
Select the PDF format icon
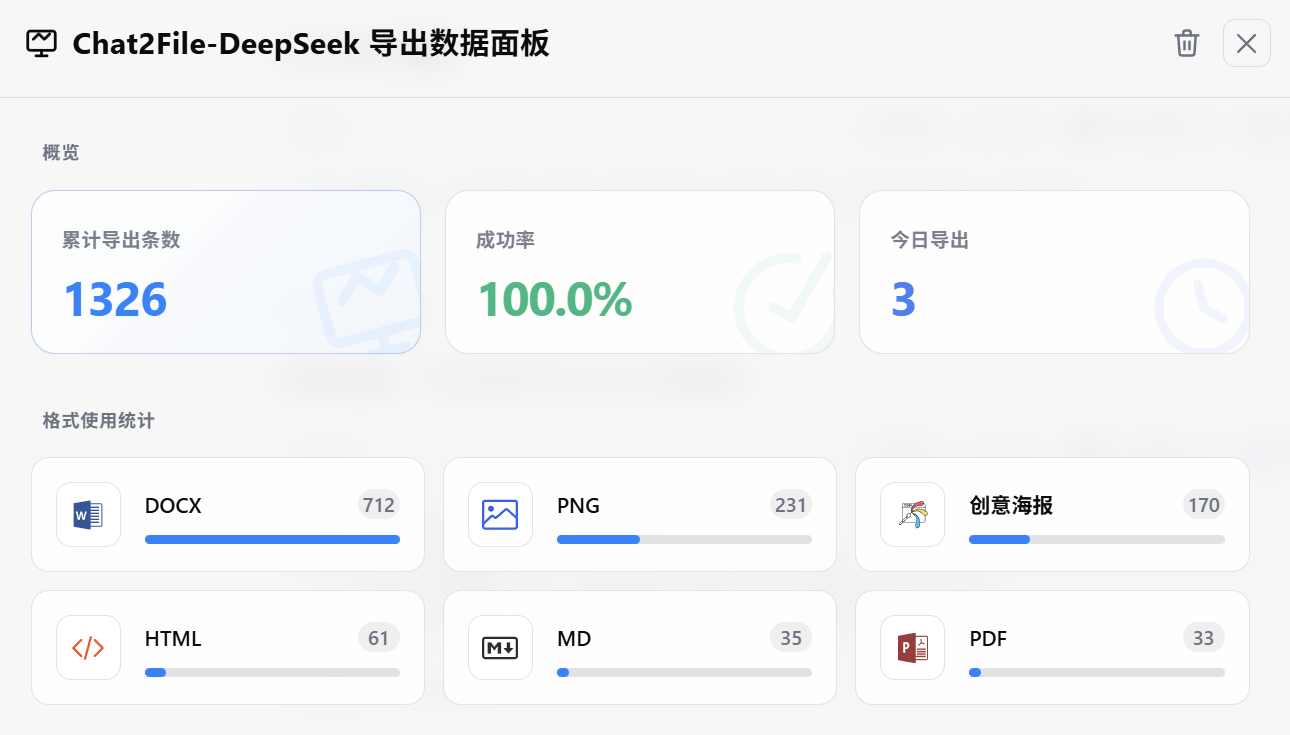(x=912, y=647)
